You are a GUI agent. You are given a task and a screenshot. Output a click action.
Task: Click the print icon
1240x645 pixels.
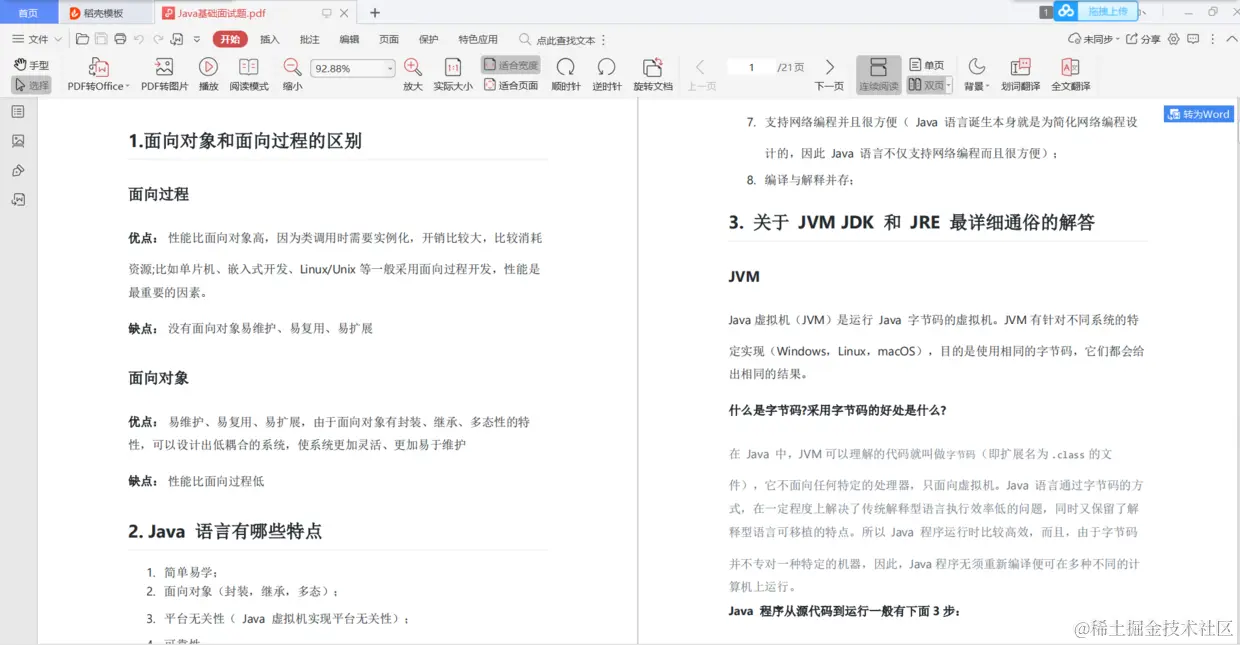(120, 39)
